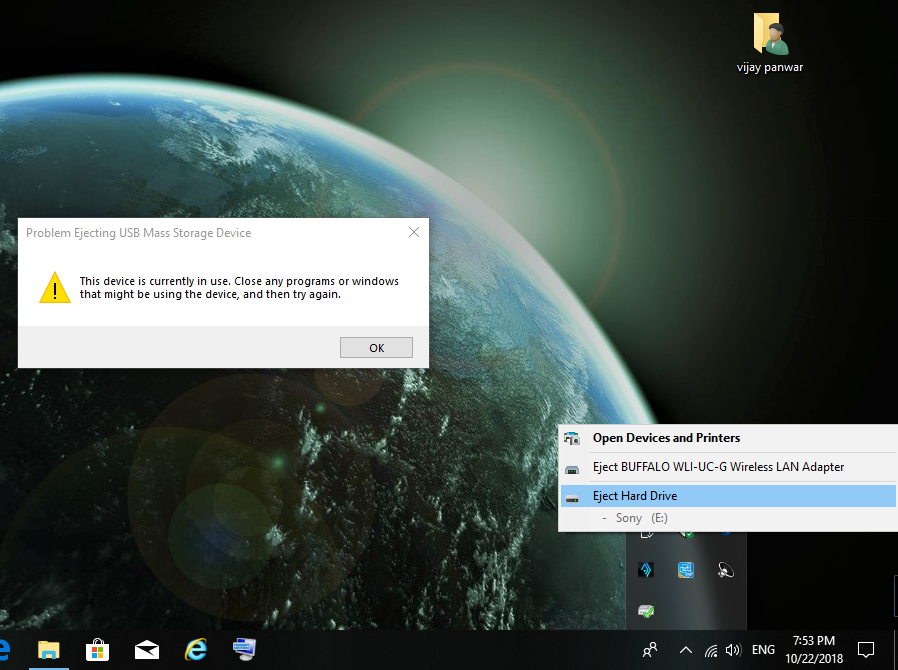This screenshot has width=898, height=670.
Task: Click the satellite dish tray icon
Action: tap(724, 570)
